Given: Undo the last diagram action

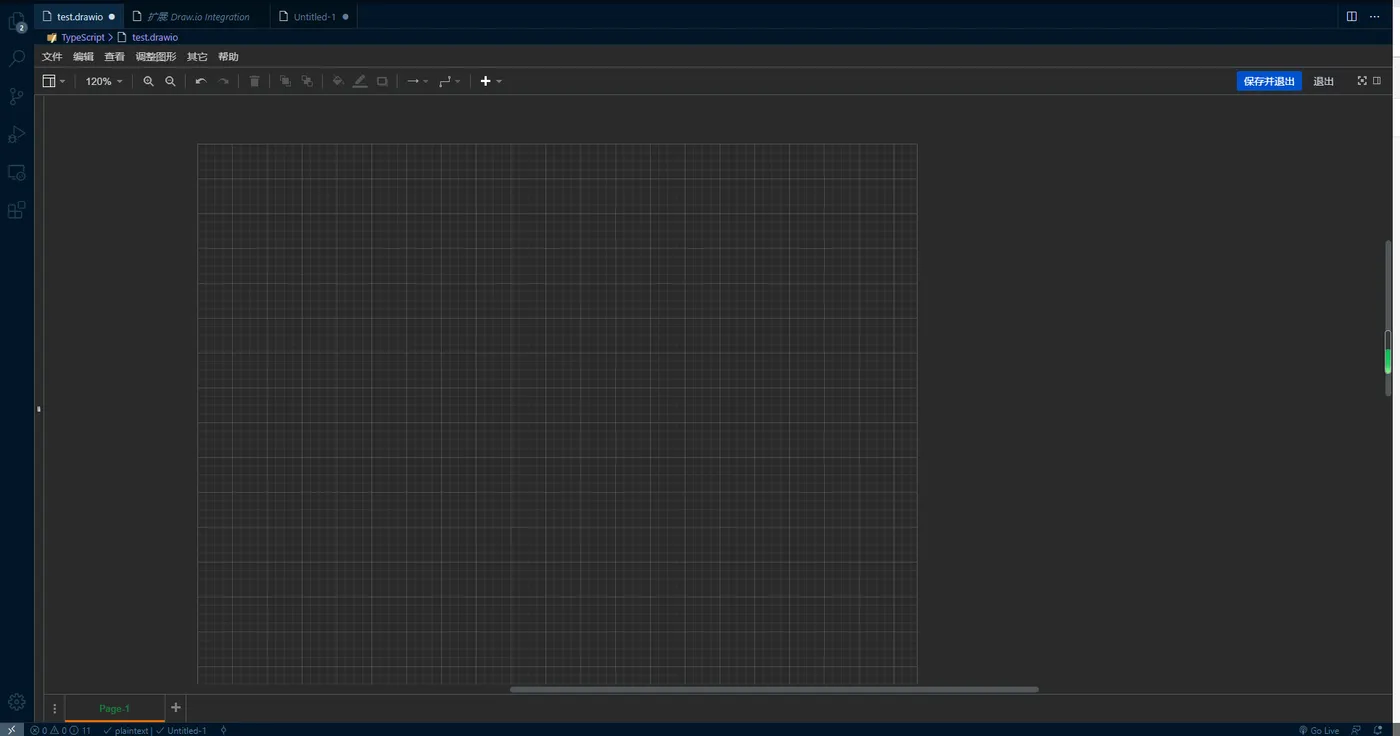Looking at the screenshot, I should pos(201,81).
